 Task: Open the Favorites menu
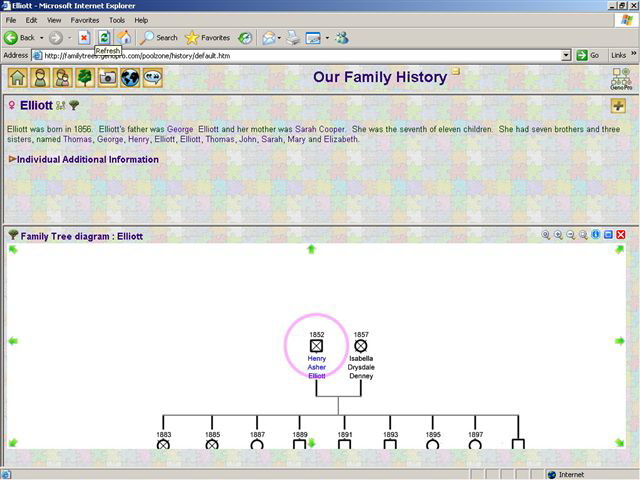click(84, 19)
